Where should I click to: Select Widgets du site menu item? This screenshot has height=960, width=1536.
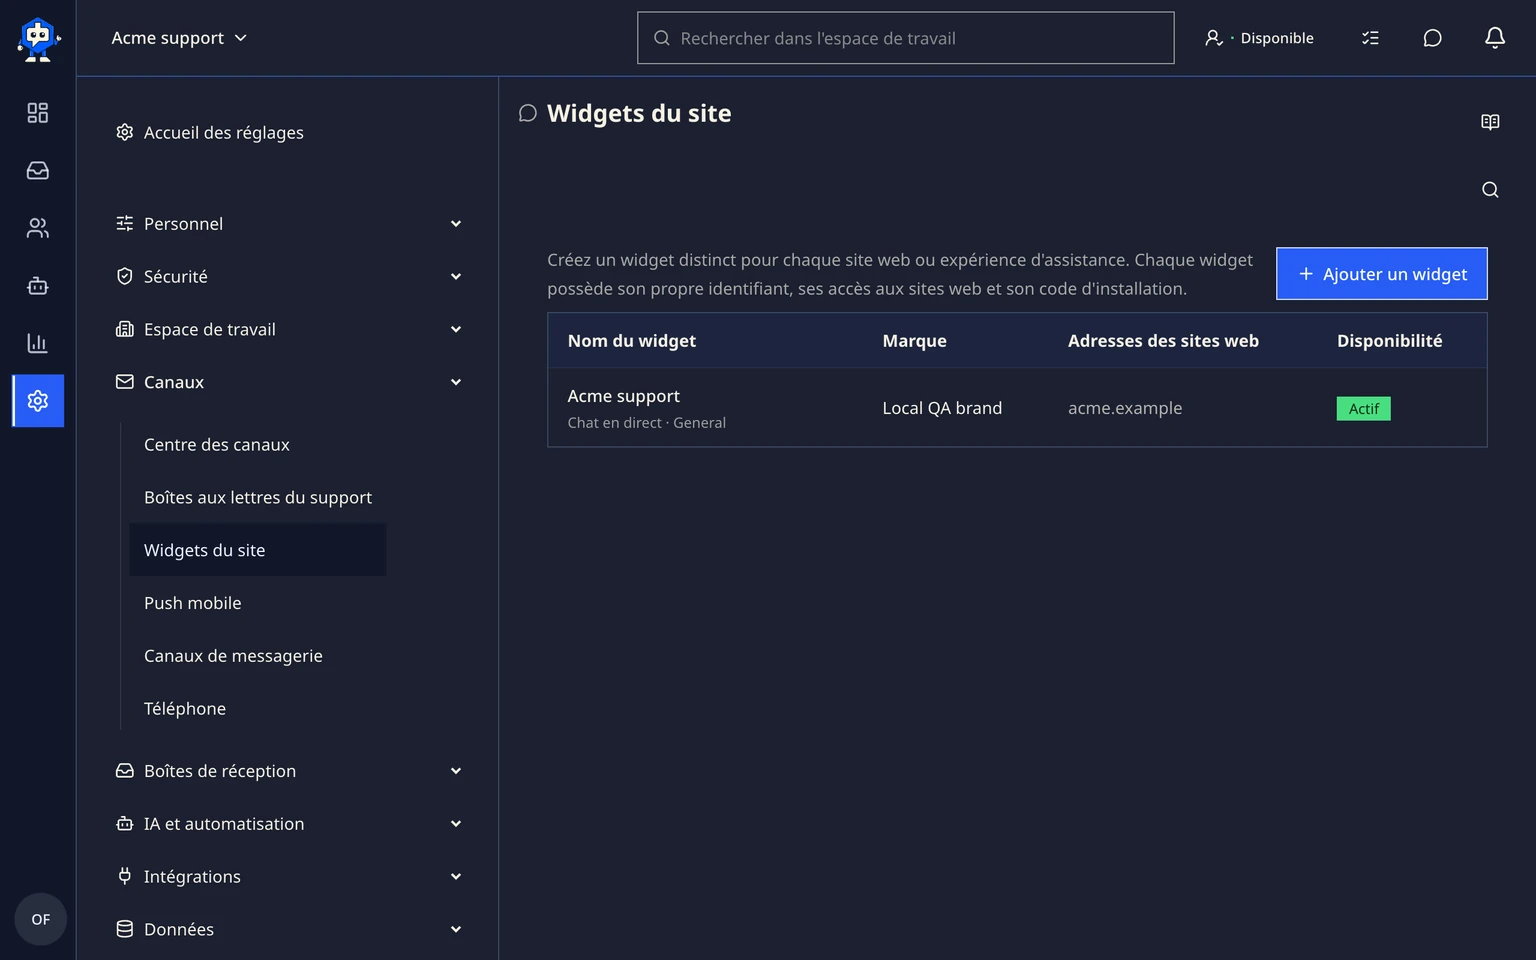258,550
